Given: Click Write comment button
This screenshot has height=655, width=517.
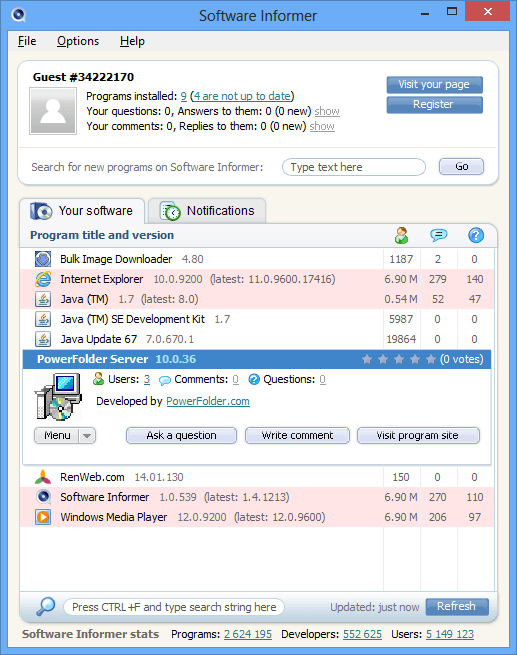Looking at the screenshot, I should (x=297, y=436).
